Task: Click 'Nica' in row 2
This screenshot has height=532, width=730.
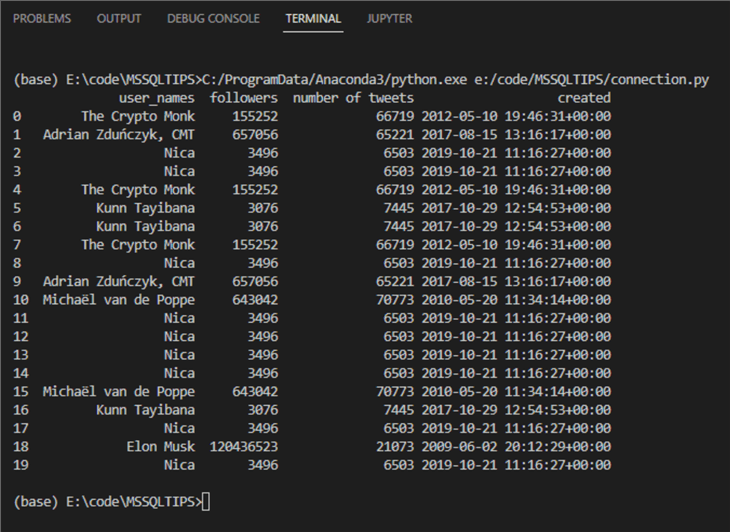Action: [179, 153]
